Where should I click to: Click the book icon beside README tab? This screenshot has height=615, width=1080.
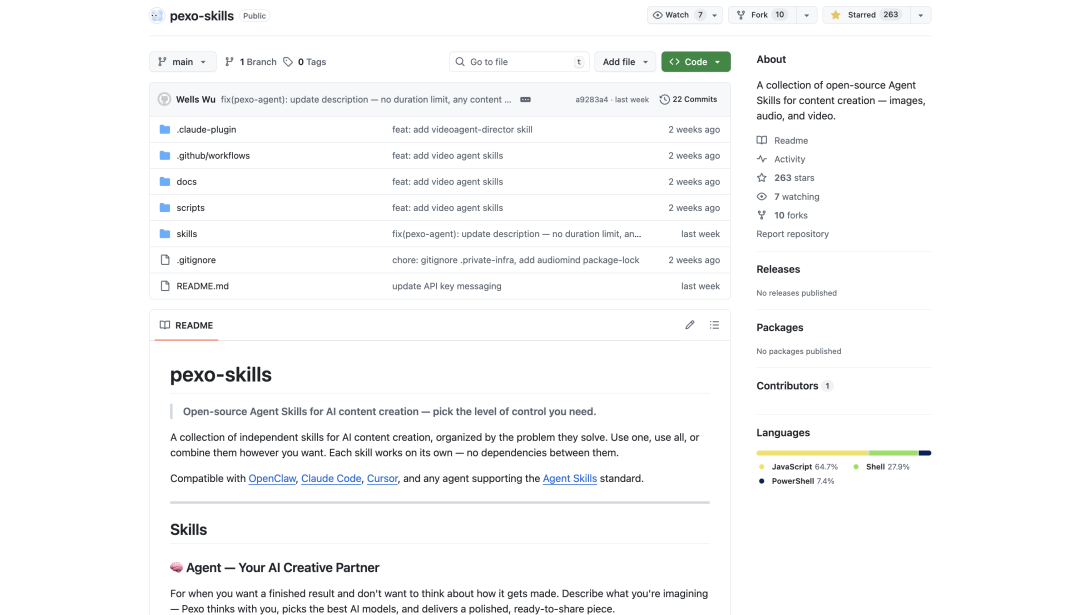[165, 325]
